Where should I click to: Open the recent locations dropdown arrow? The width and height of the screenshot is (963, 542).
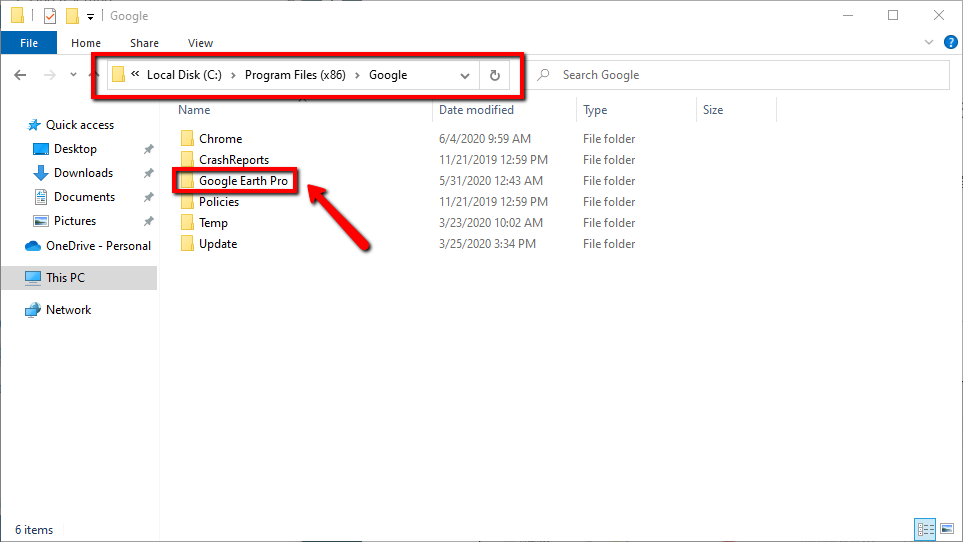(74, 75)
